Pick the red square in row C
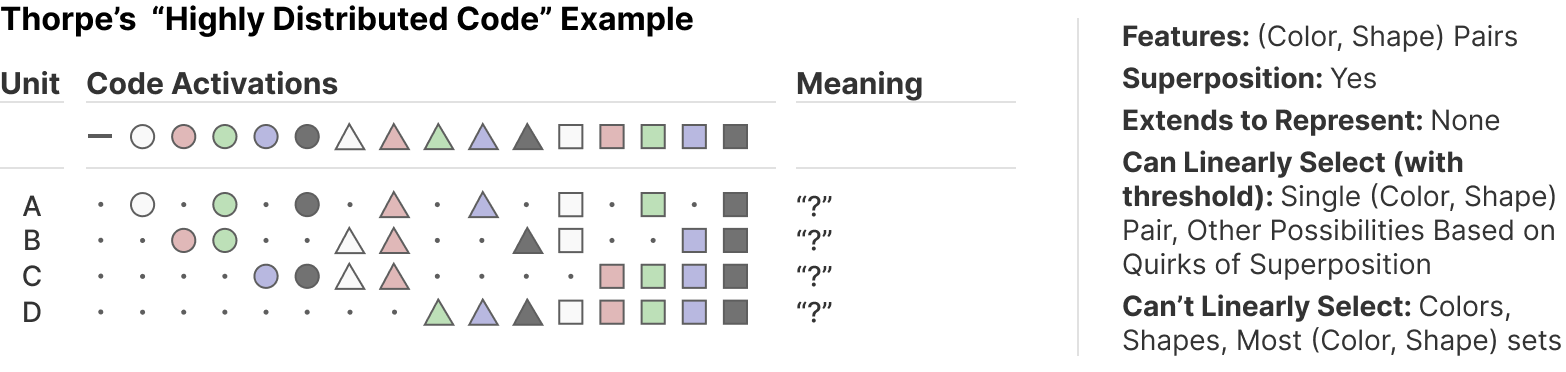 point(611,275)
